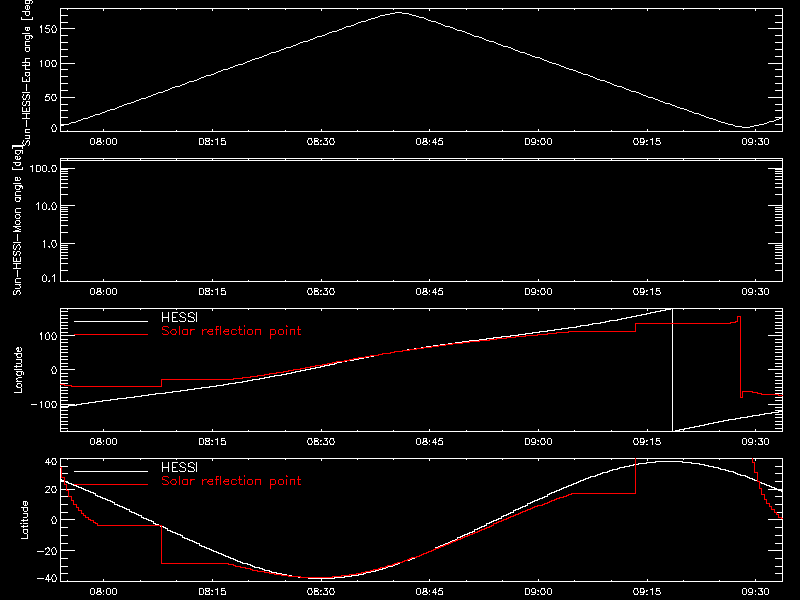Viewport: 800px width, 600px height.
Task: Select the HESSI legend label in Longitude plot
Action: (179, 318)
